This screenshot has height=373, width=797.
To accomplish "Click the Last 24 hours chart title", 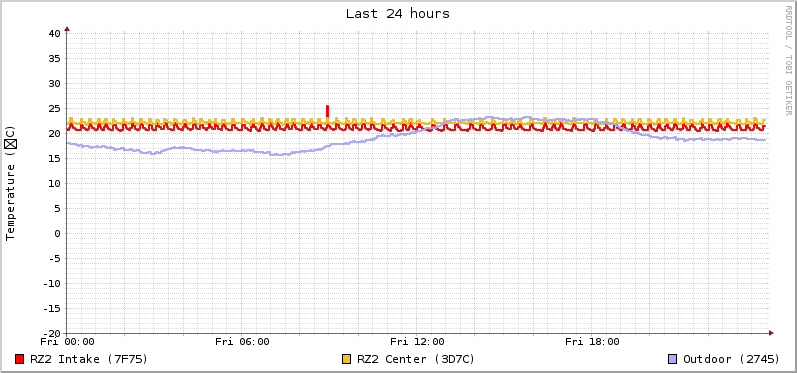I will [398, 14].
